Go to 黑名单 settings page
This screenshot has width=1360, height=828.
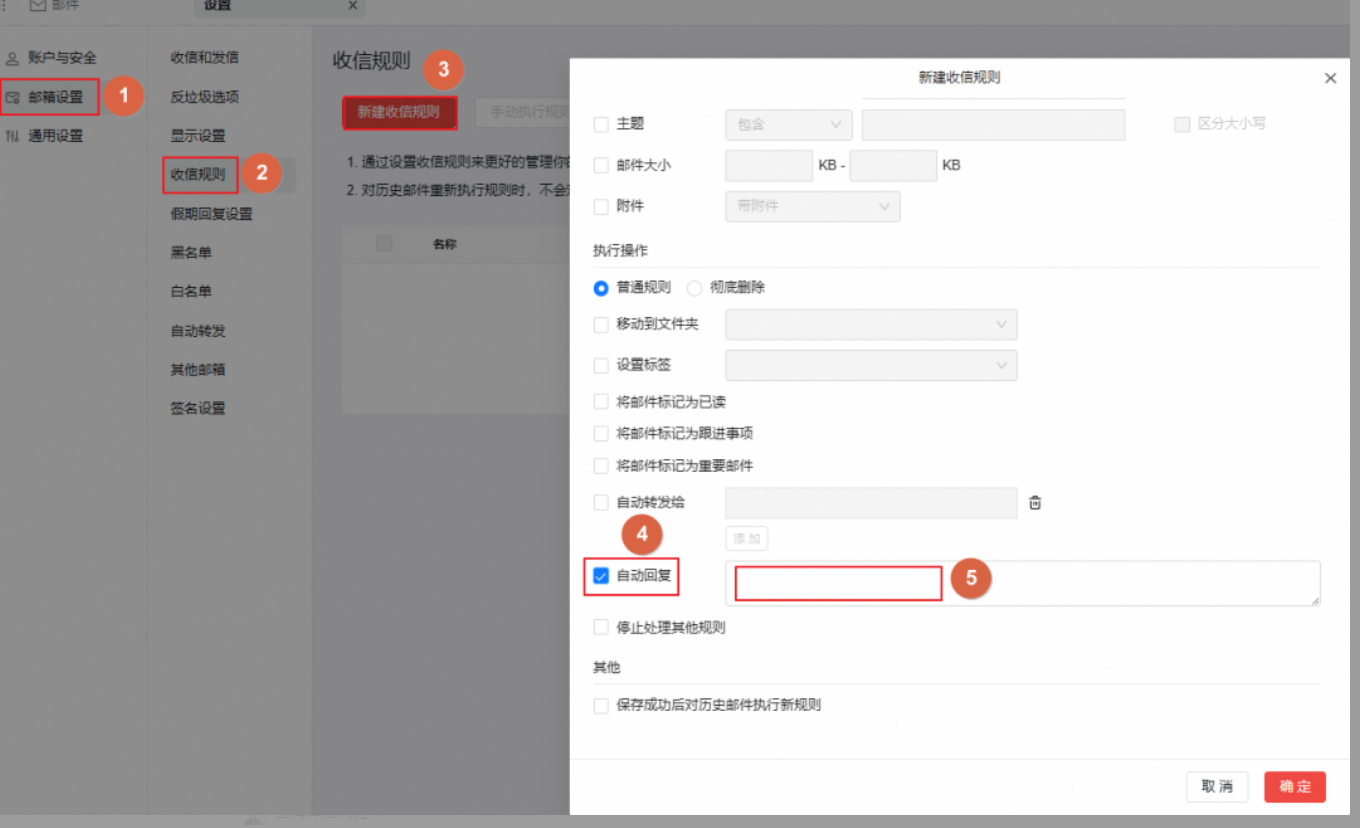[191, 253]
